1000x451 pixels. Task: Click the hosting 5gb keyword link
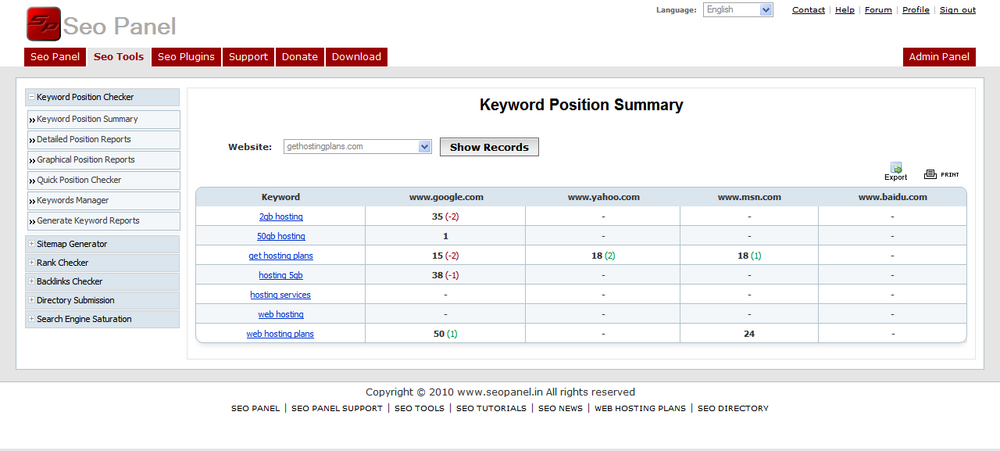click(x=281, y=275)
